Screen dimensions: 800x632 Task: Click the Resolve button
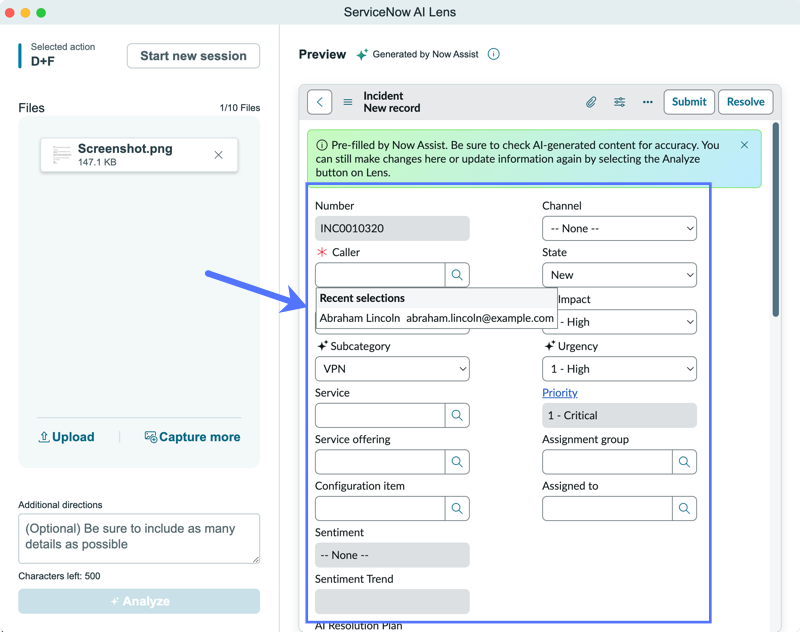pos(745,102)
